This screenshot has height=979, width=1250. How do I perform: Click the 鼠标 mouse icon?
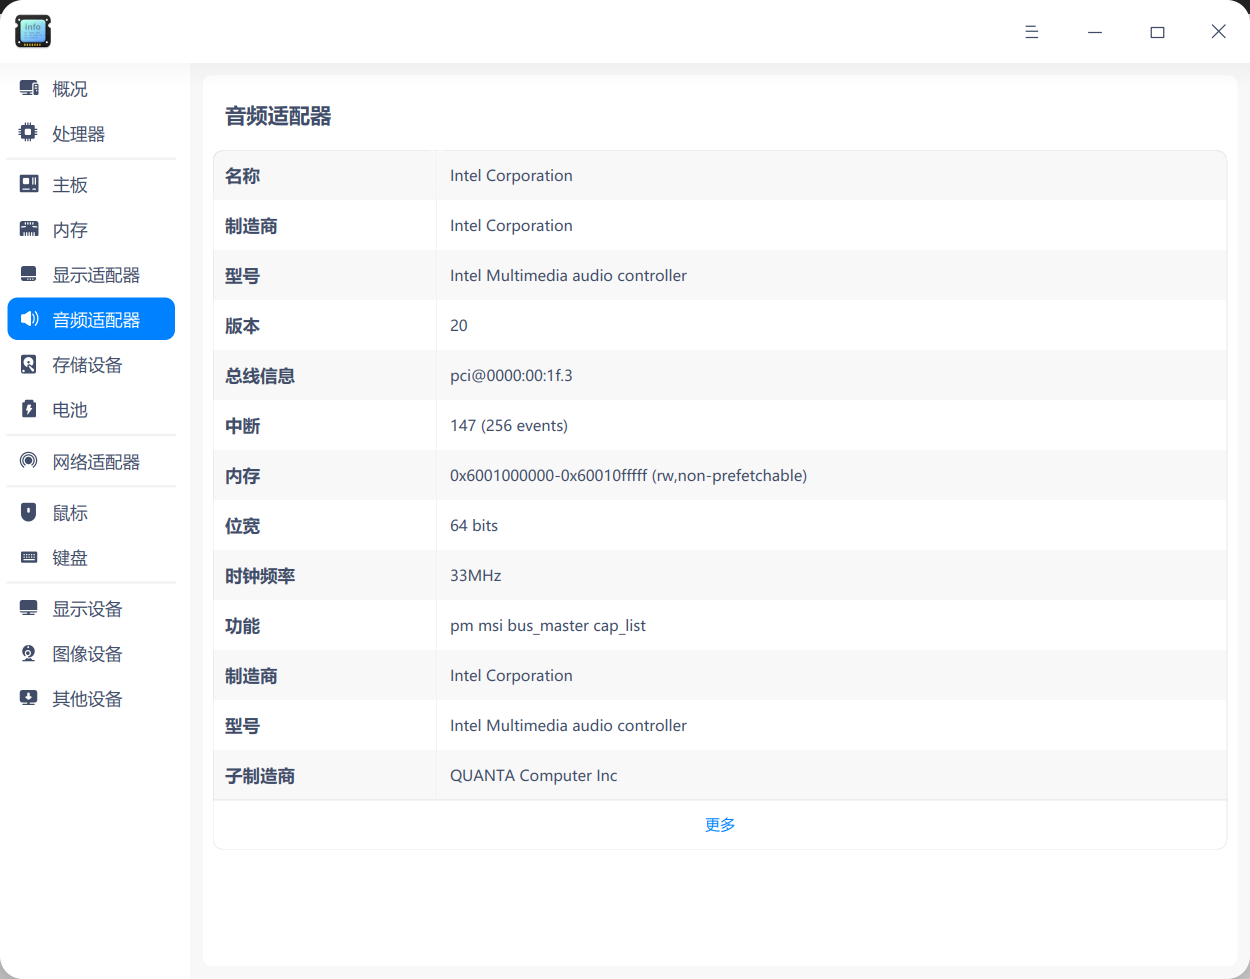[x=29, y=512]
